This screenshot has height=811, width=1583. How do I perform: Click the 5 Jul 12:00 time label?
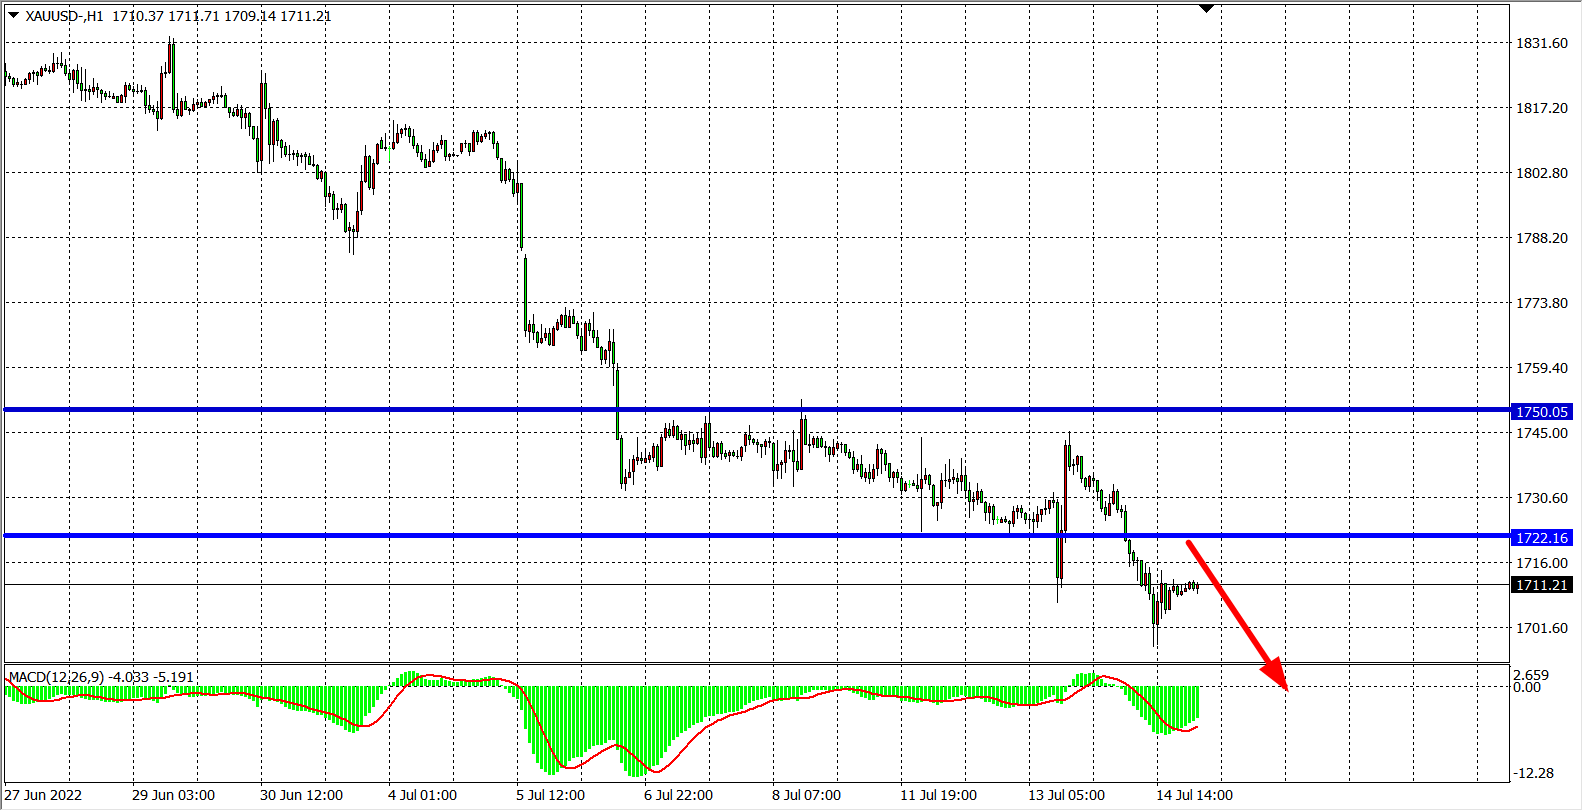(x=550, y=795)
